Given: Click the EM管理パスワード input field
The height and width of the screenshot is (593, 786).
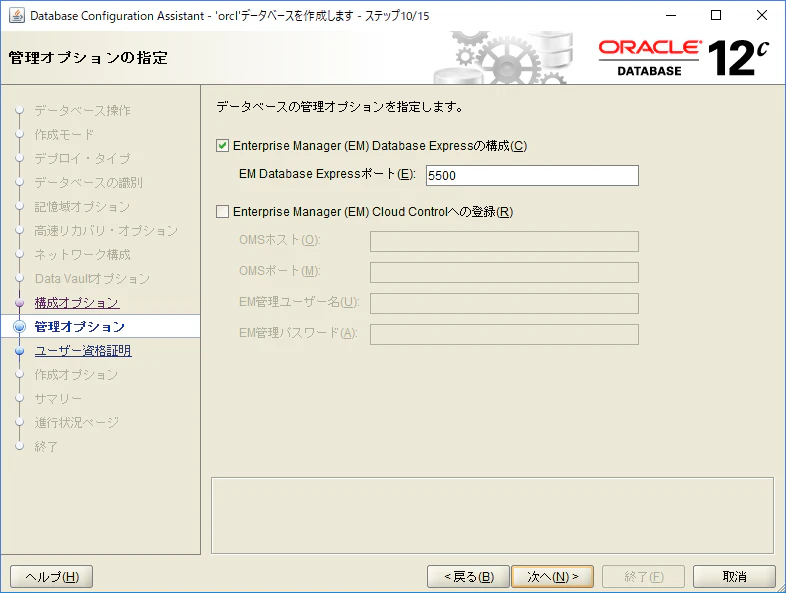Looking at the screenshot, I should [x=504, y=334].
